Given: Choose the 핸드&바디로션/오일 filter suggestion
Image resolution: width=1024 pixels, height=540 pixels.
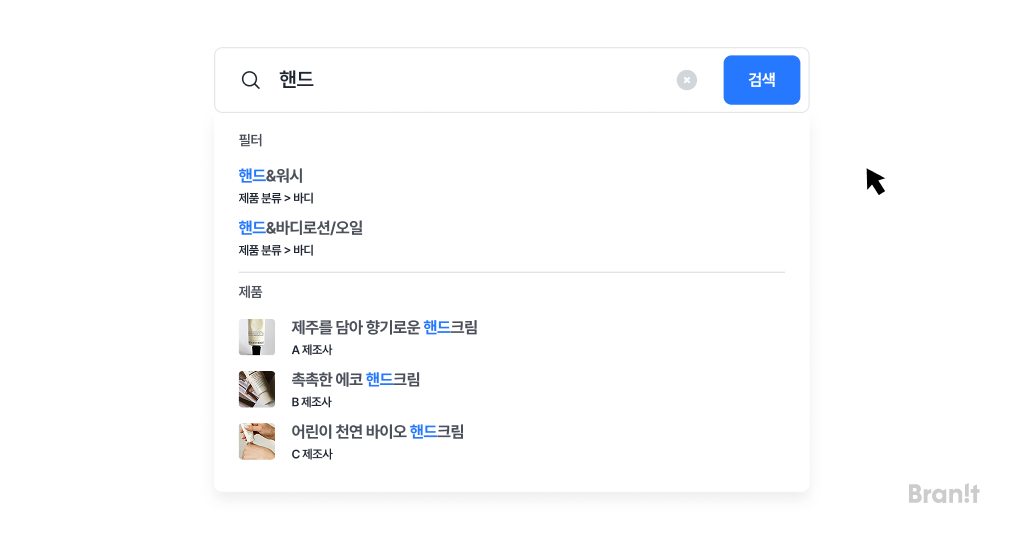Looking at the screenshot, I should 300,228.
